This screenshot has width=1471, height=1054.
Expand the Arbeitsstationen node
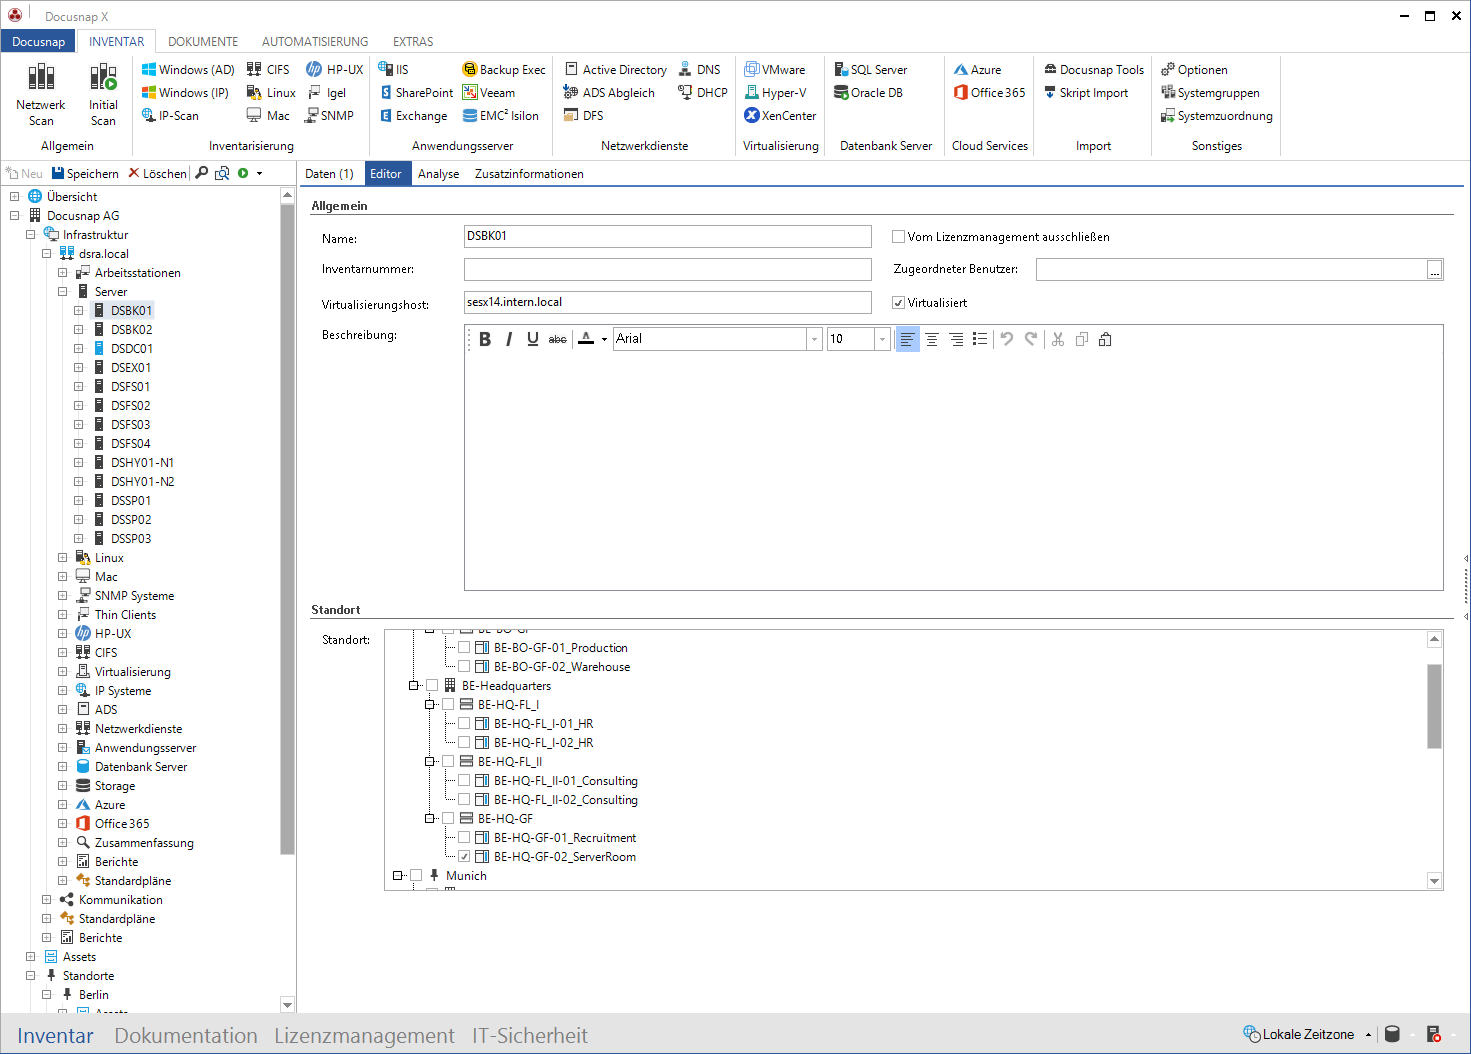(63, 273)
